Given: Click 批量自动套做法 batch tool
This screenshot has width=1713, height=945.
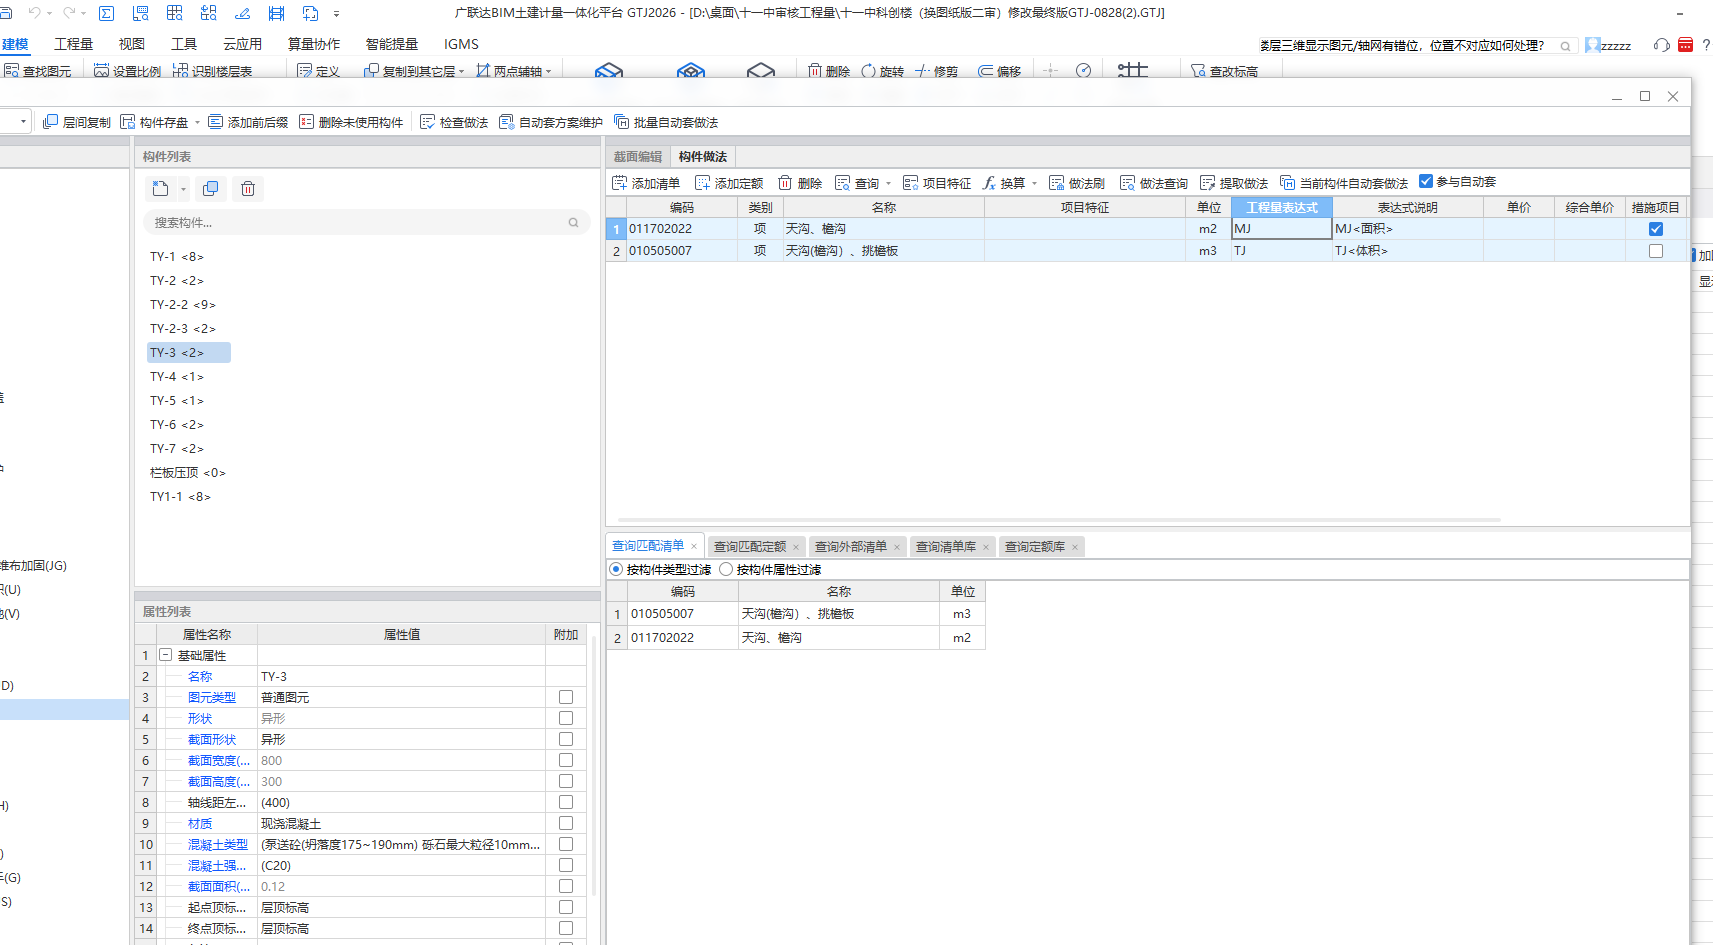Looking at the screenshot, I should pyautogui.click(x=666, y=122).
